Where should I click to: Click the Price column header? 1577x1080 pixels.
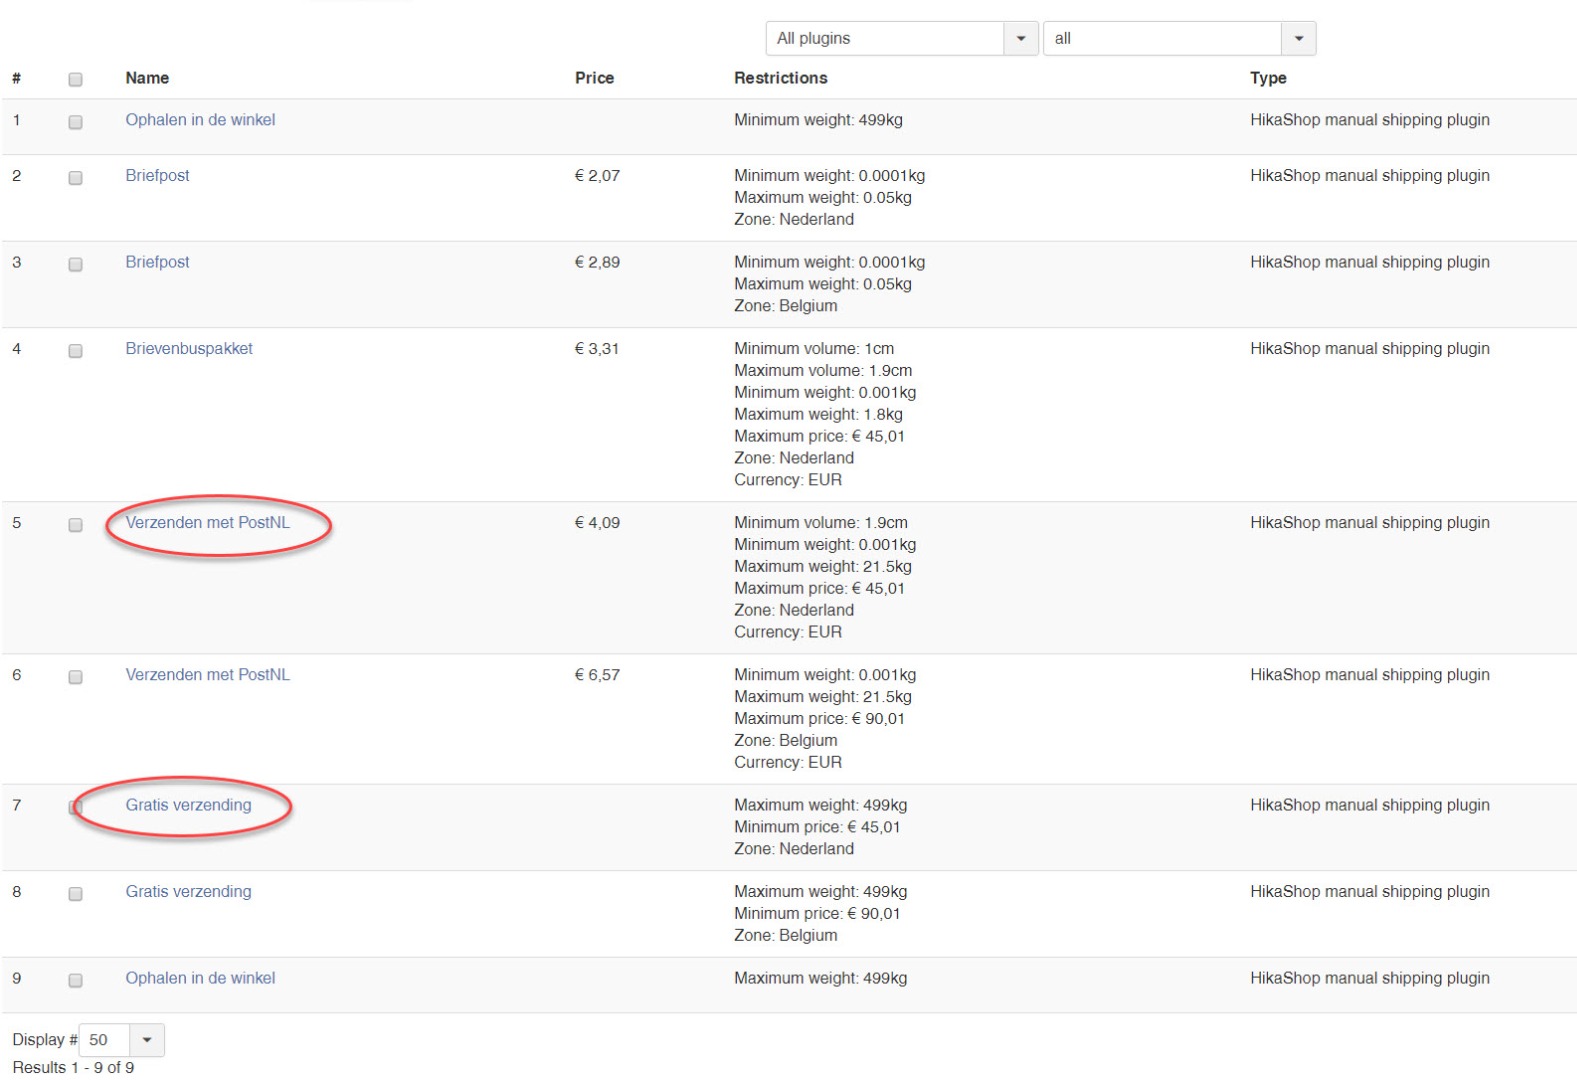click(594, 78)
